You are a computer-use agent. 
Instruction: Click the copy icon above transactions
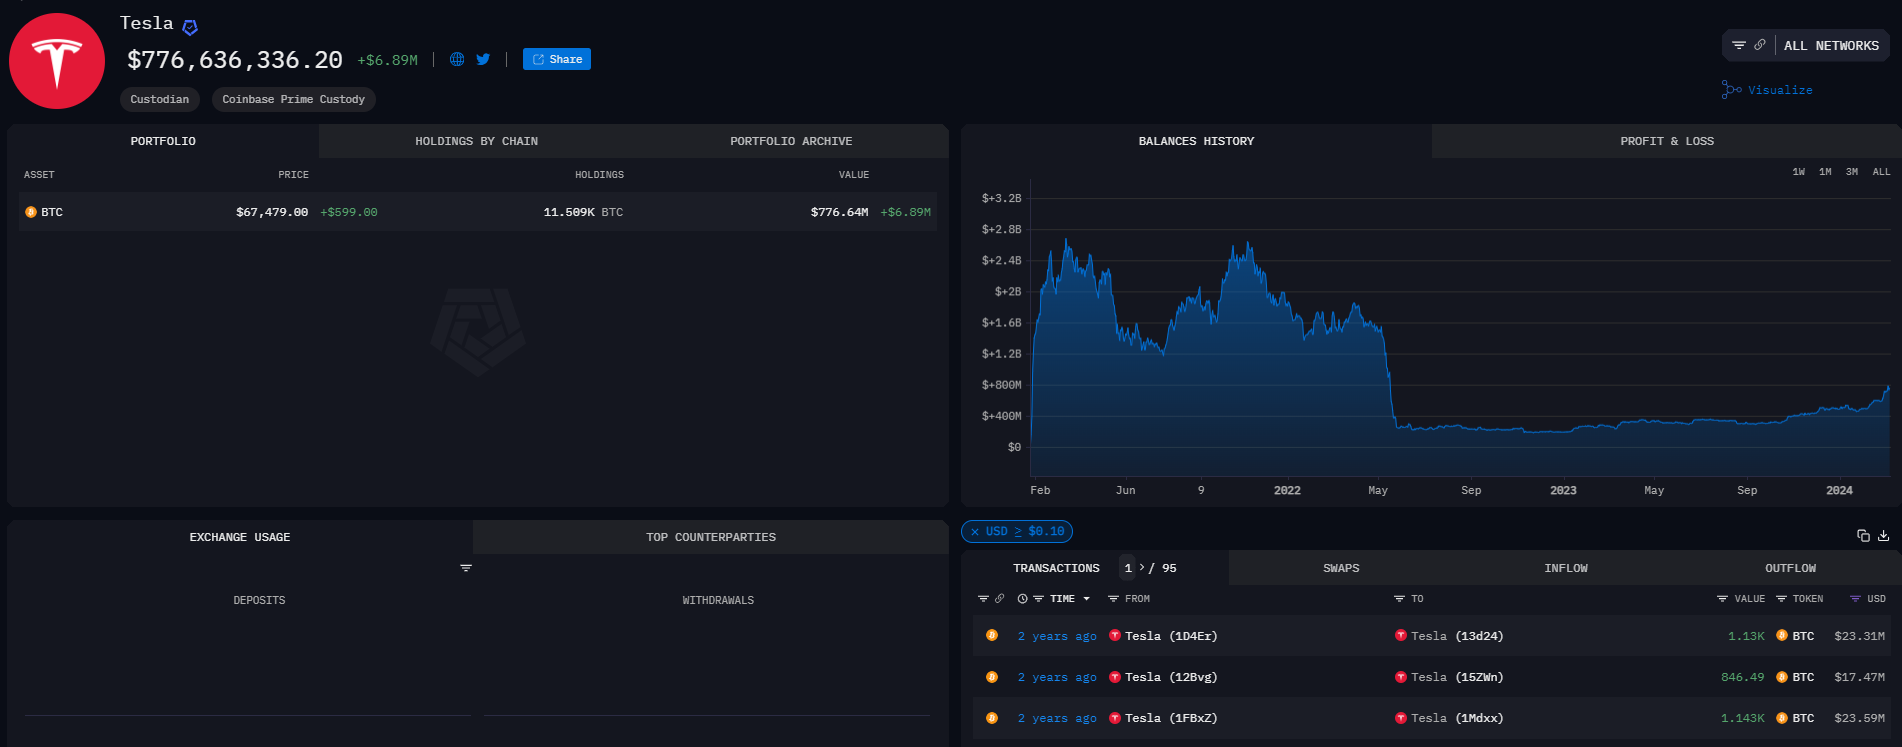click(1863, 536)
